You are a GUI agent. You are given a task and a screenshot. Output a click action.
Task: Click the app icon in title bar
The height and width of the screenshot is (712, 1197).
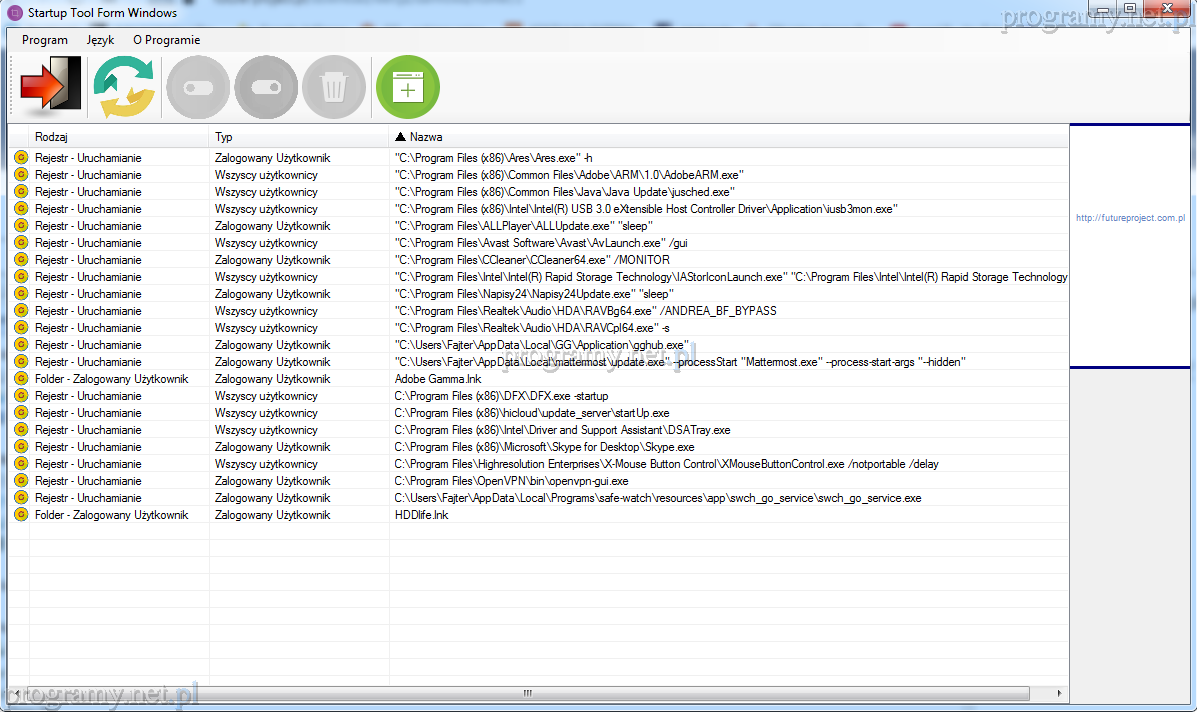pyautogui.click(x=15, y=13)
